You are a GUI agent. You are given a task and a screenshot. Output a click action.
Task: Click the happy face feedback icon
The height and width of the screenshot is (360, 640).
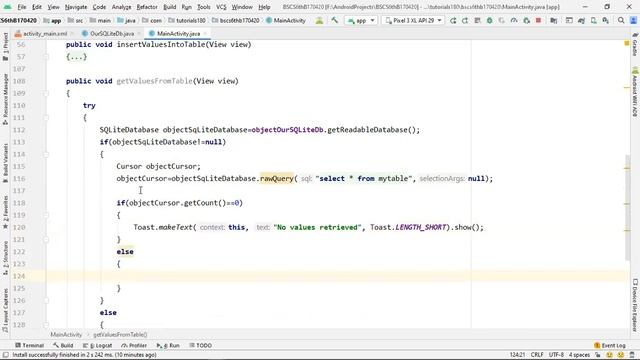[609, 355]
